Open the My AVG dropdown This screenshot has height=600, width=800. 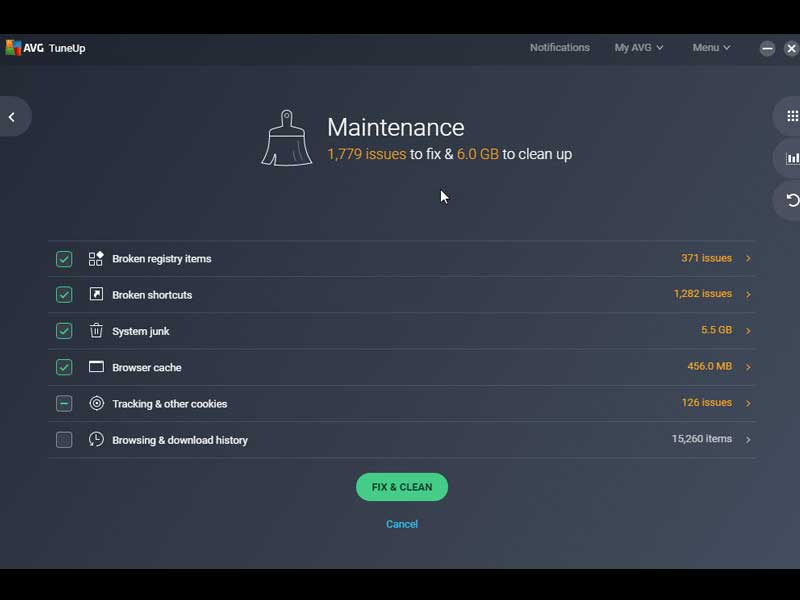coord(638,48)
